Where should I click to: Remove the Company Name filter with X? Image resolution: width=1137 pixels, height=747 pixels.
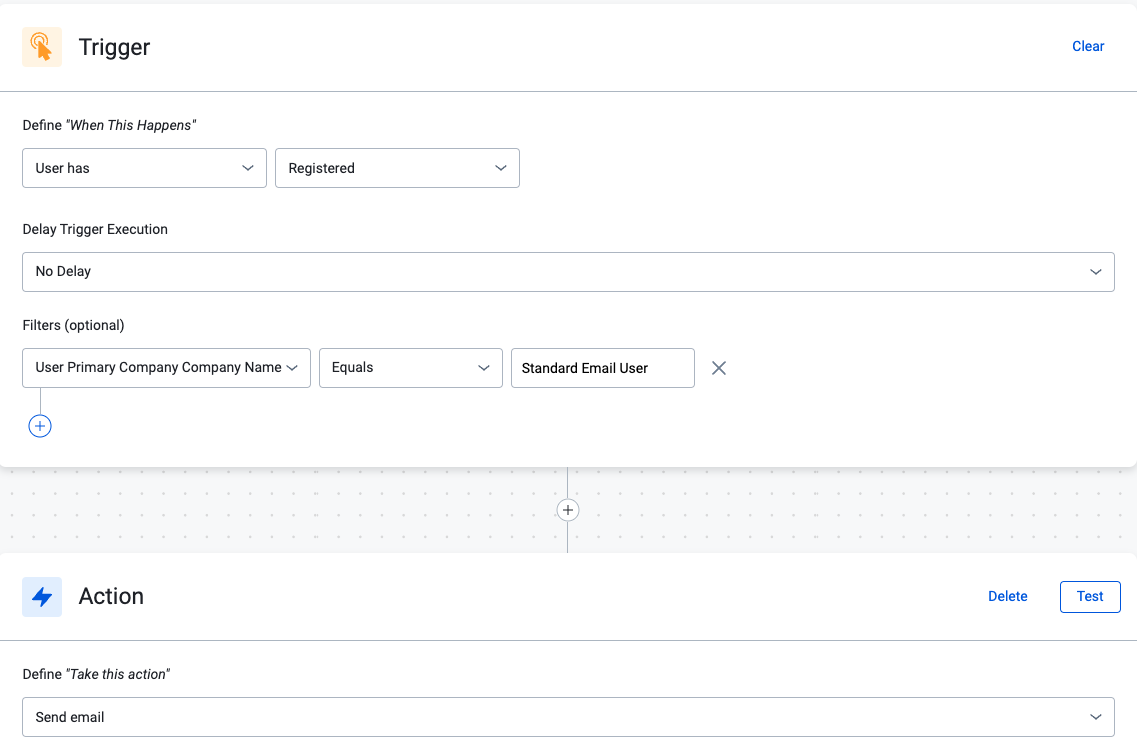[719, 368]
